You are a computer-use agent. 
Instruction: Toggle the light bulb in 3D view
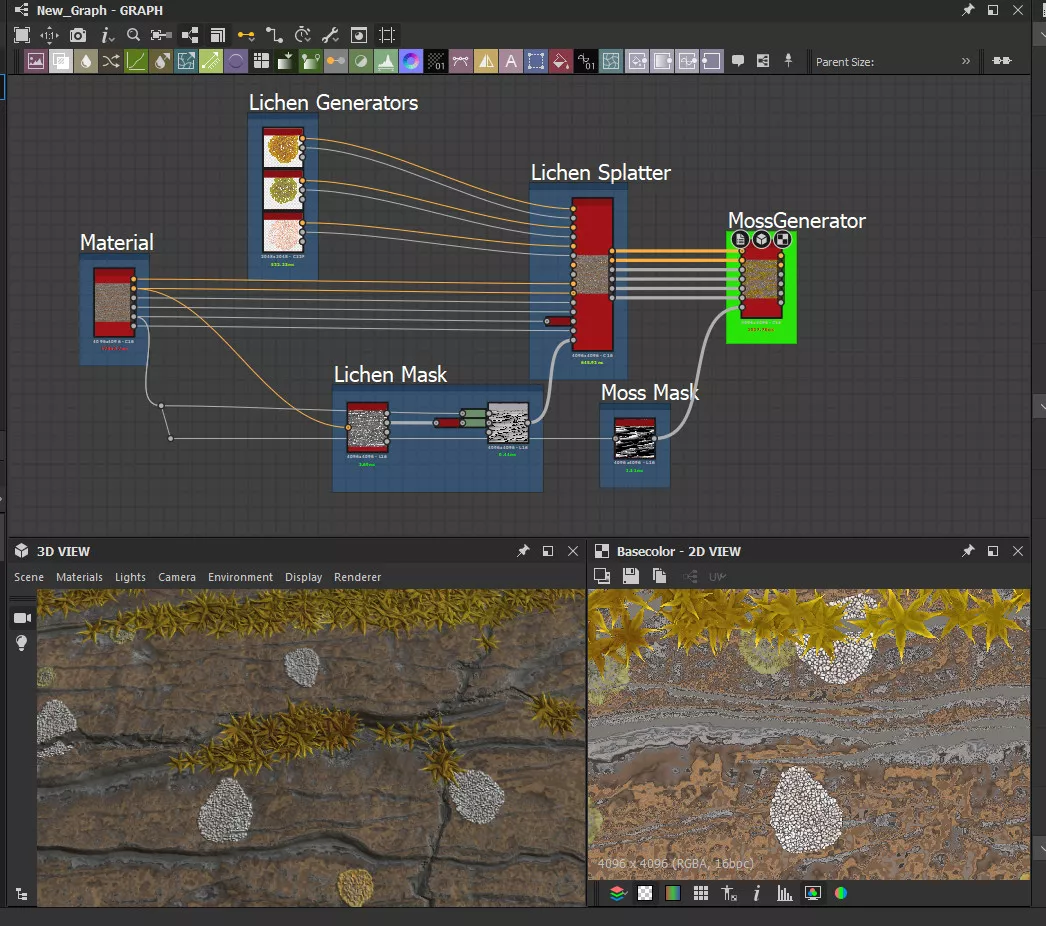(x=21, y=644)
